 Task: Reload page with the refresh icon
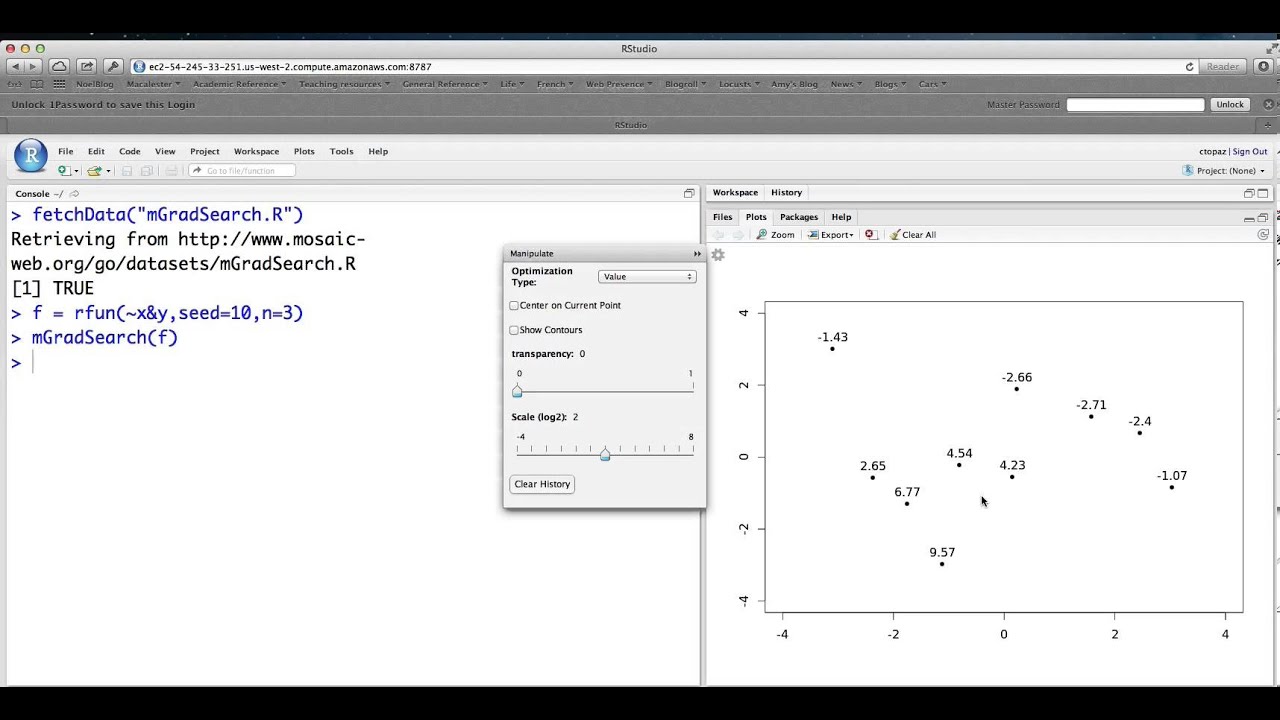pos(1189,67)
